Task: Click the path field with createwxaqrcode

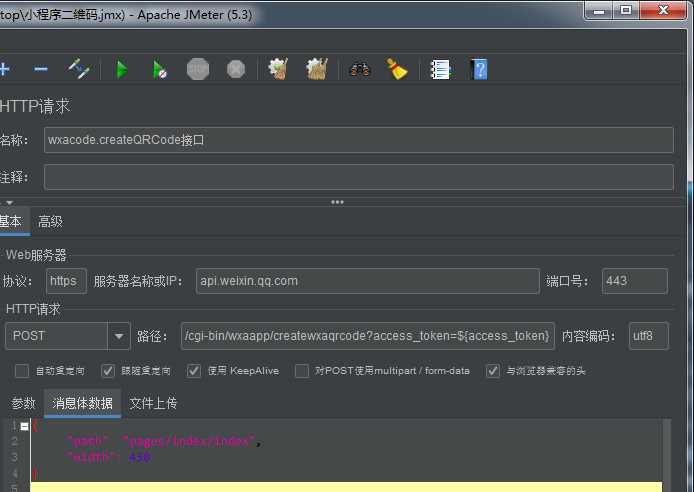Action: tap(367, 336)
